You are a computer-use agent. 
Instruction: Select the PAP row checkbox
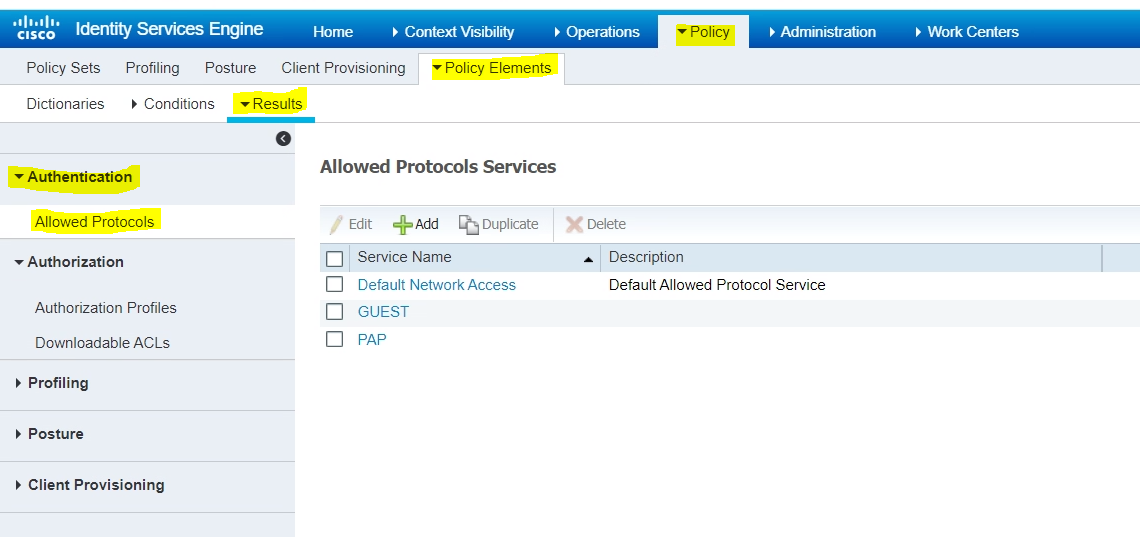pyautogui.click(x=335, y=340)
